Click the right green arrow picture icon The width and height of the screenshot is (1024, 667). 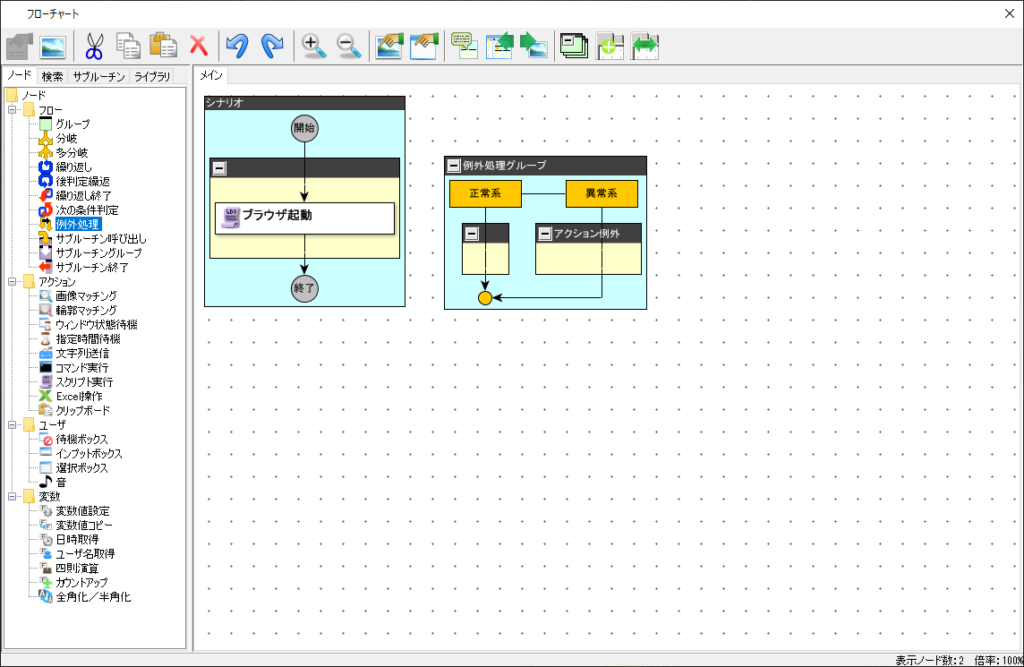pos(534,46)
